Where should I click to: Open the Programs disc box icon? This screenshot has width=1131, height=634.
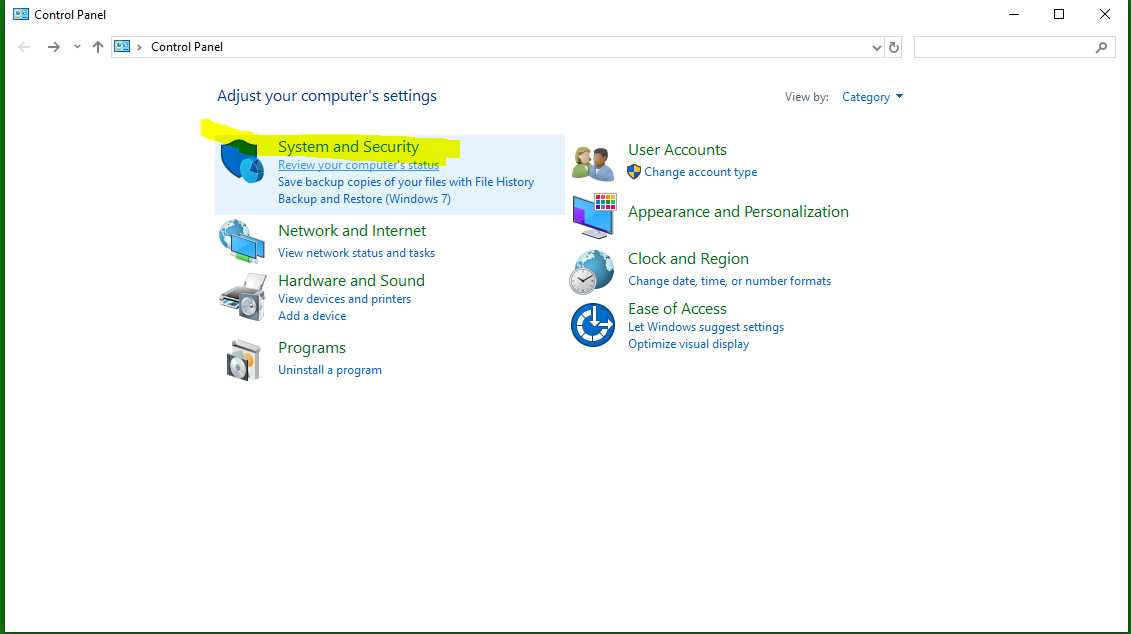coord(243,359)
